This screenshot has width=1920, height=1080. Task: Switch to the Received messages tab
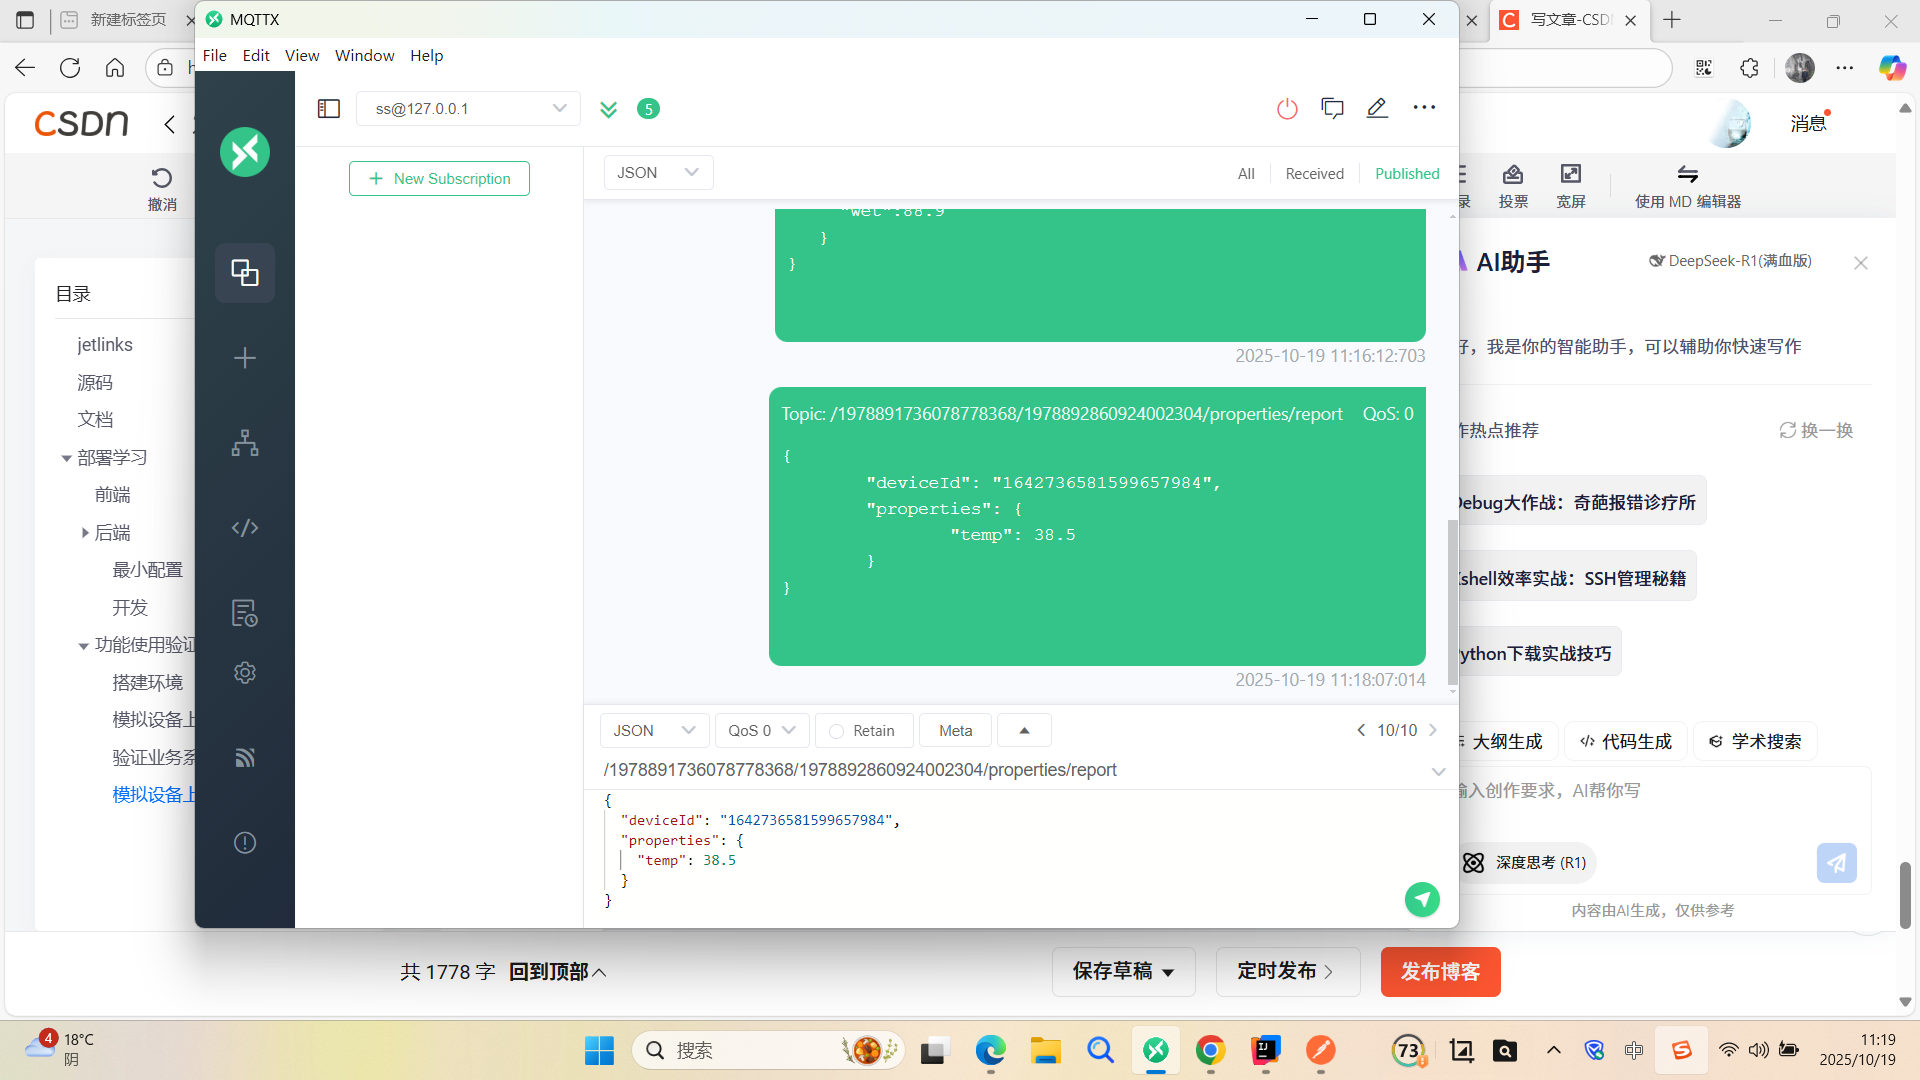1314,173
